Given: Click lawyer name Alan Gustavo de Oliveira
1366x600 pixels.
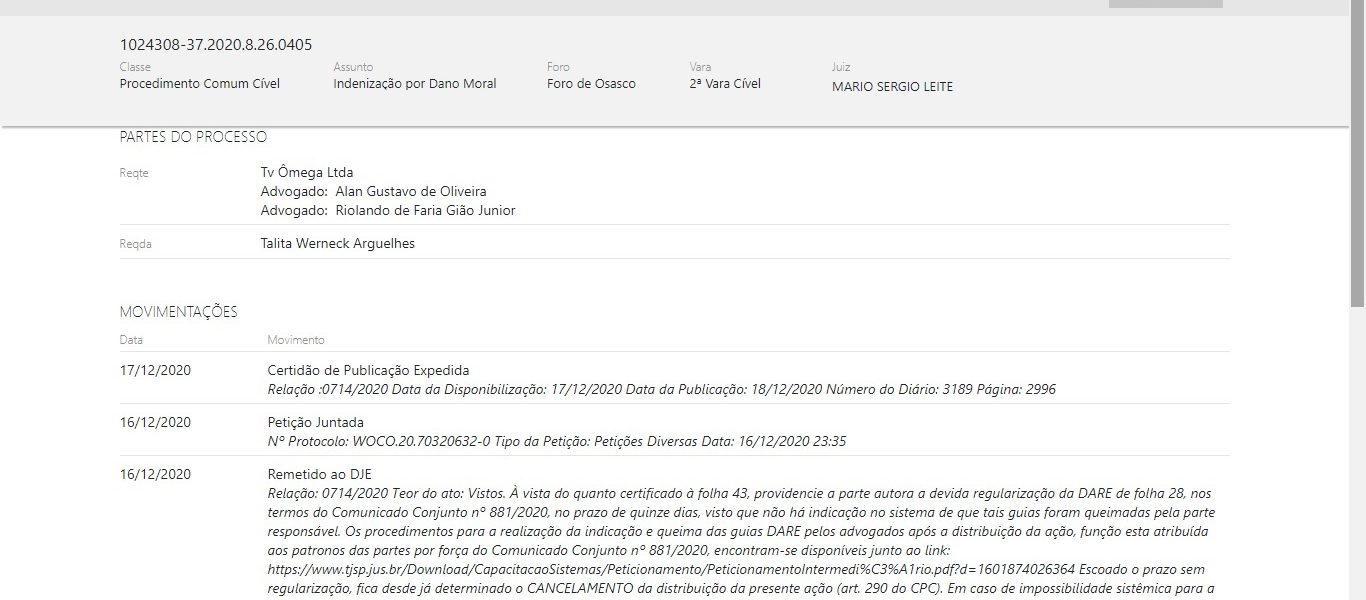Looking at the screenshot, I should [x=411, y=191].
